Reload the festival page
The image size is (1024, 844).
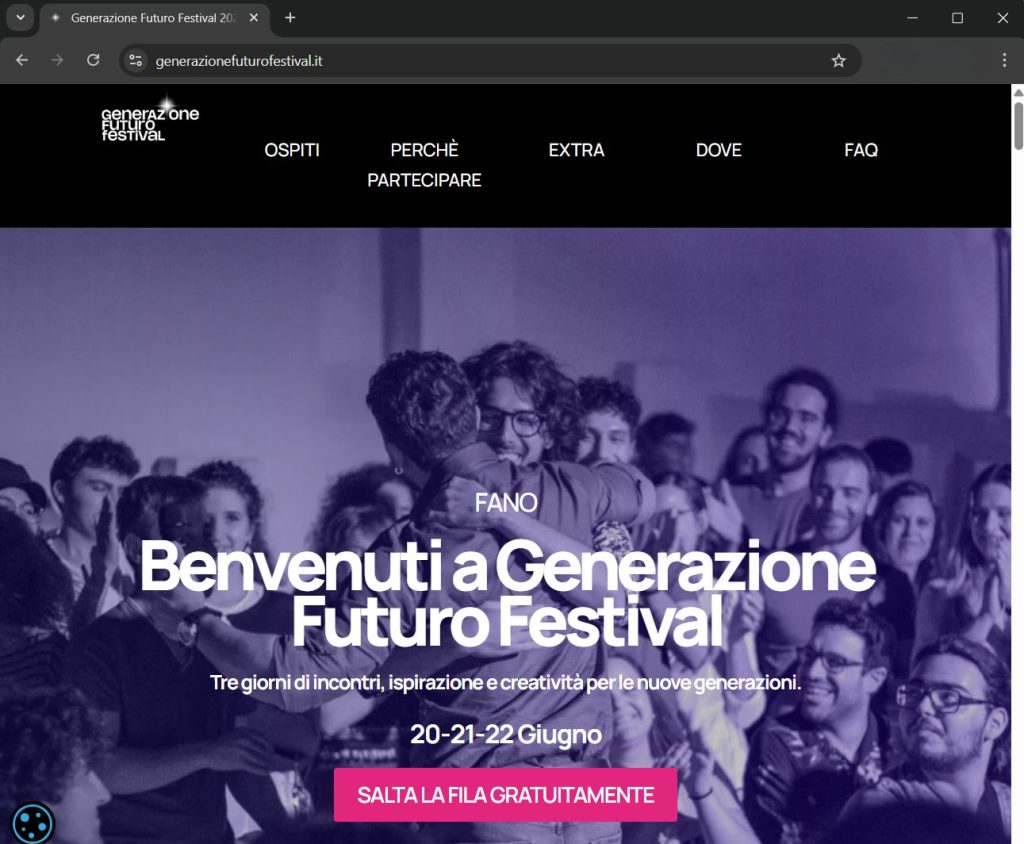pos(93,60)
